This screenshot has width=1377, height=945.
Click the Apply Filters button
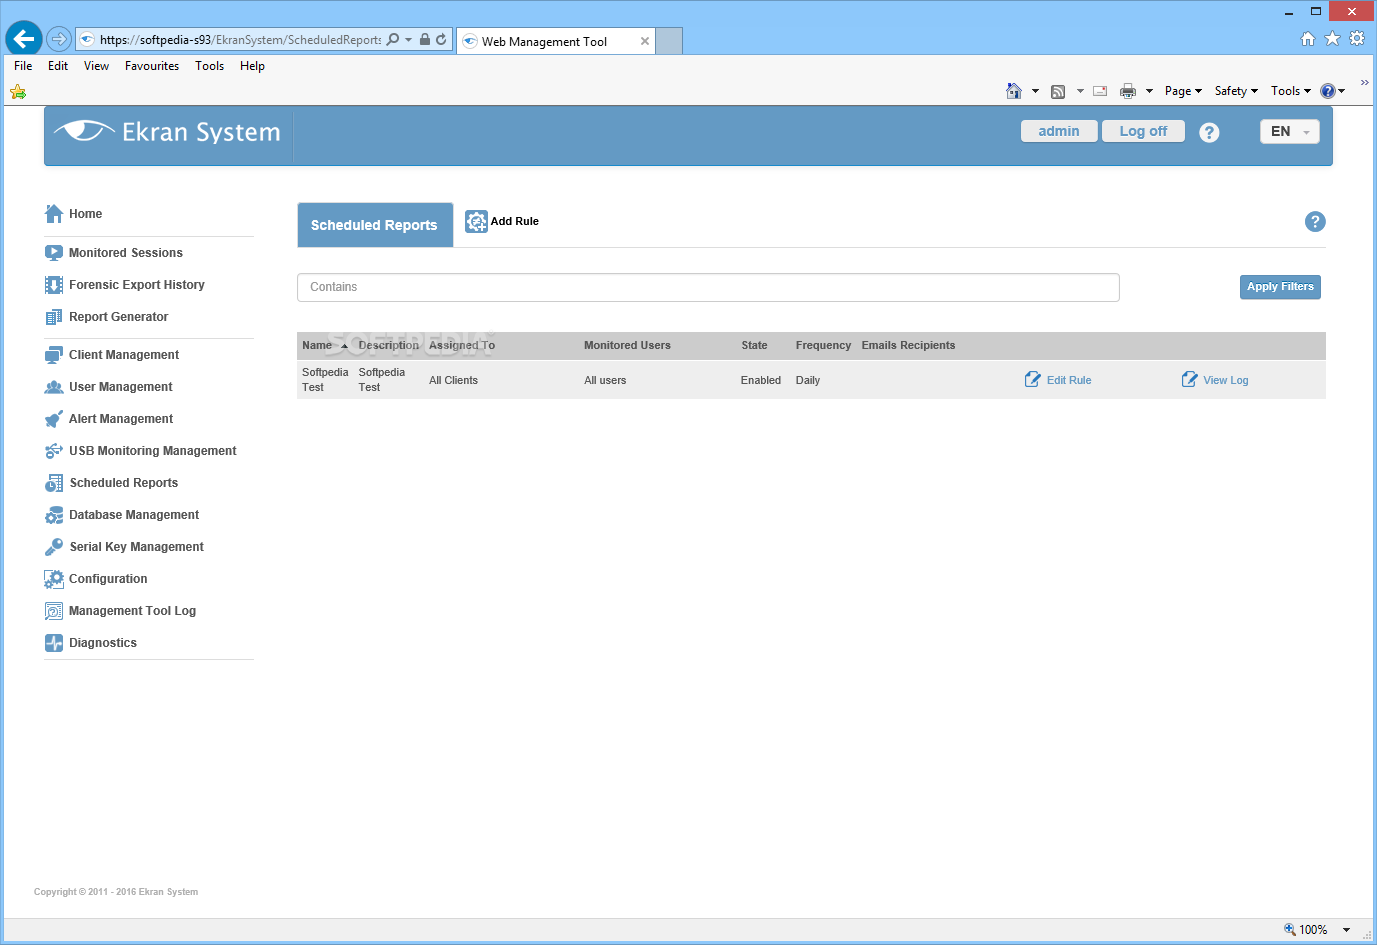tap(1280, 287)
